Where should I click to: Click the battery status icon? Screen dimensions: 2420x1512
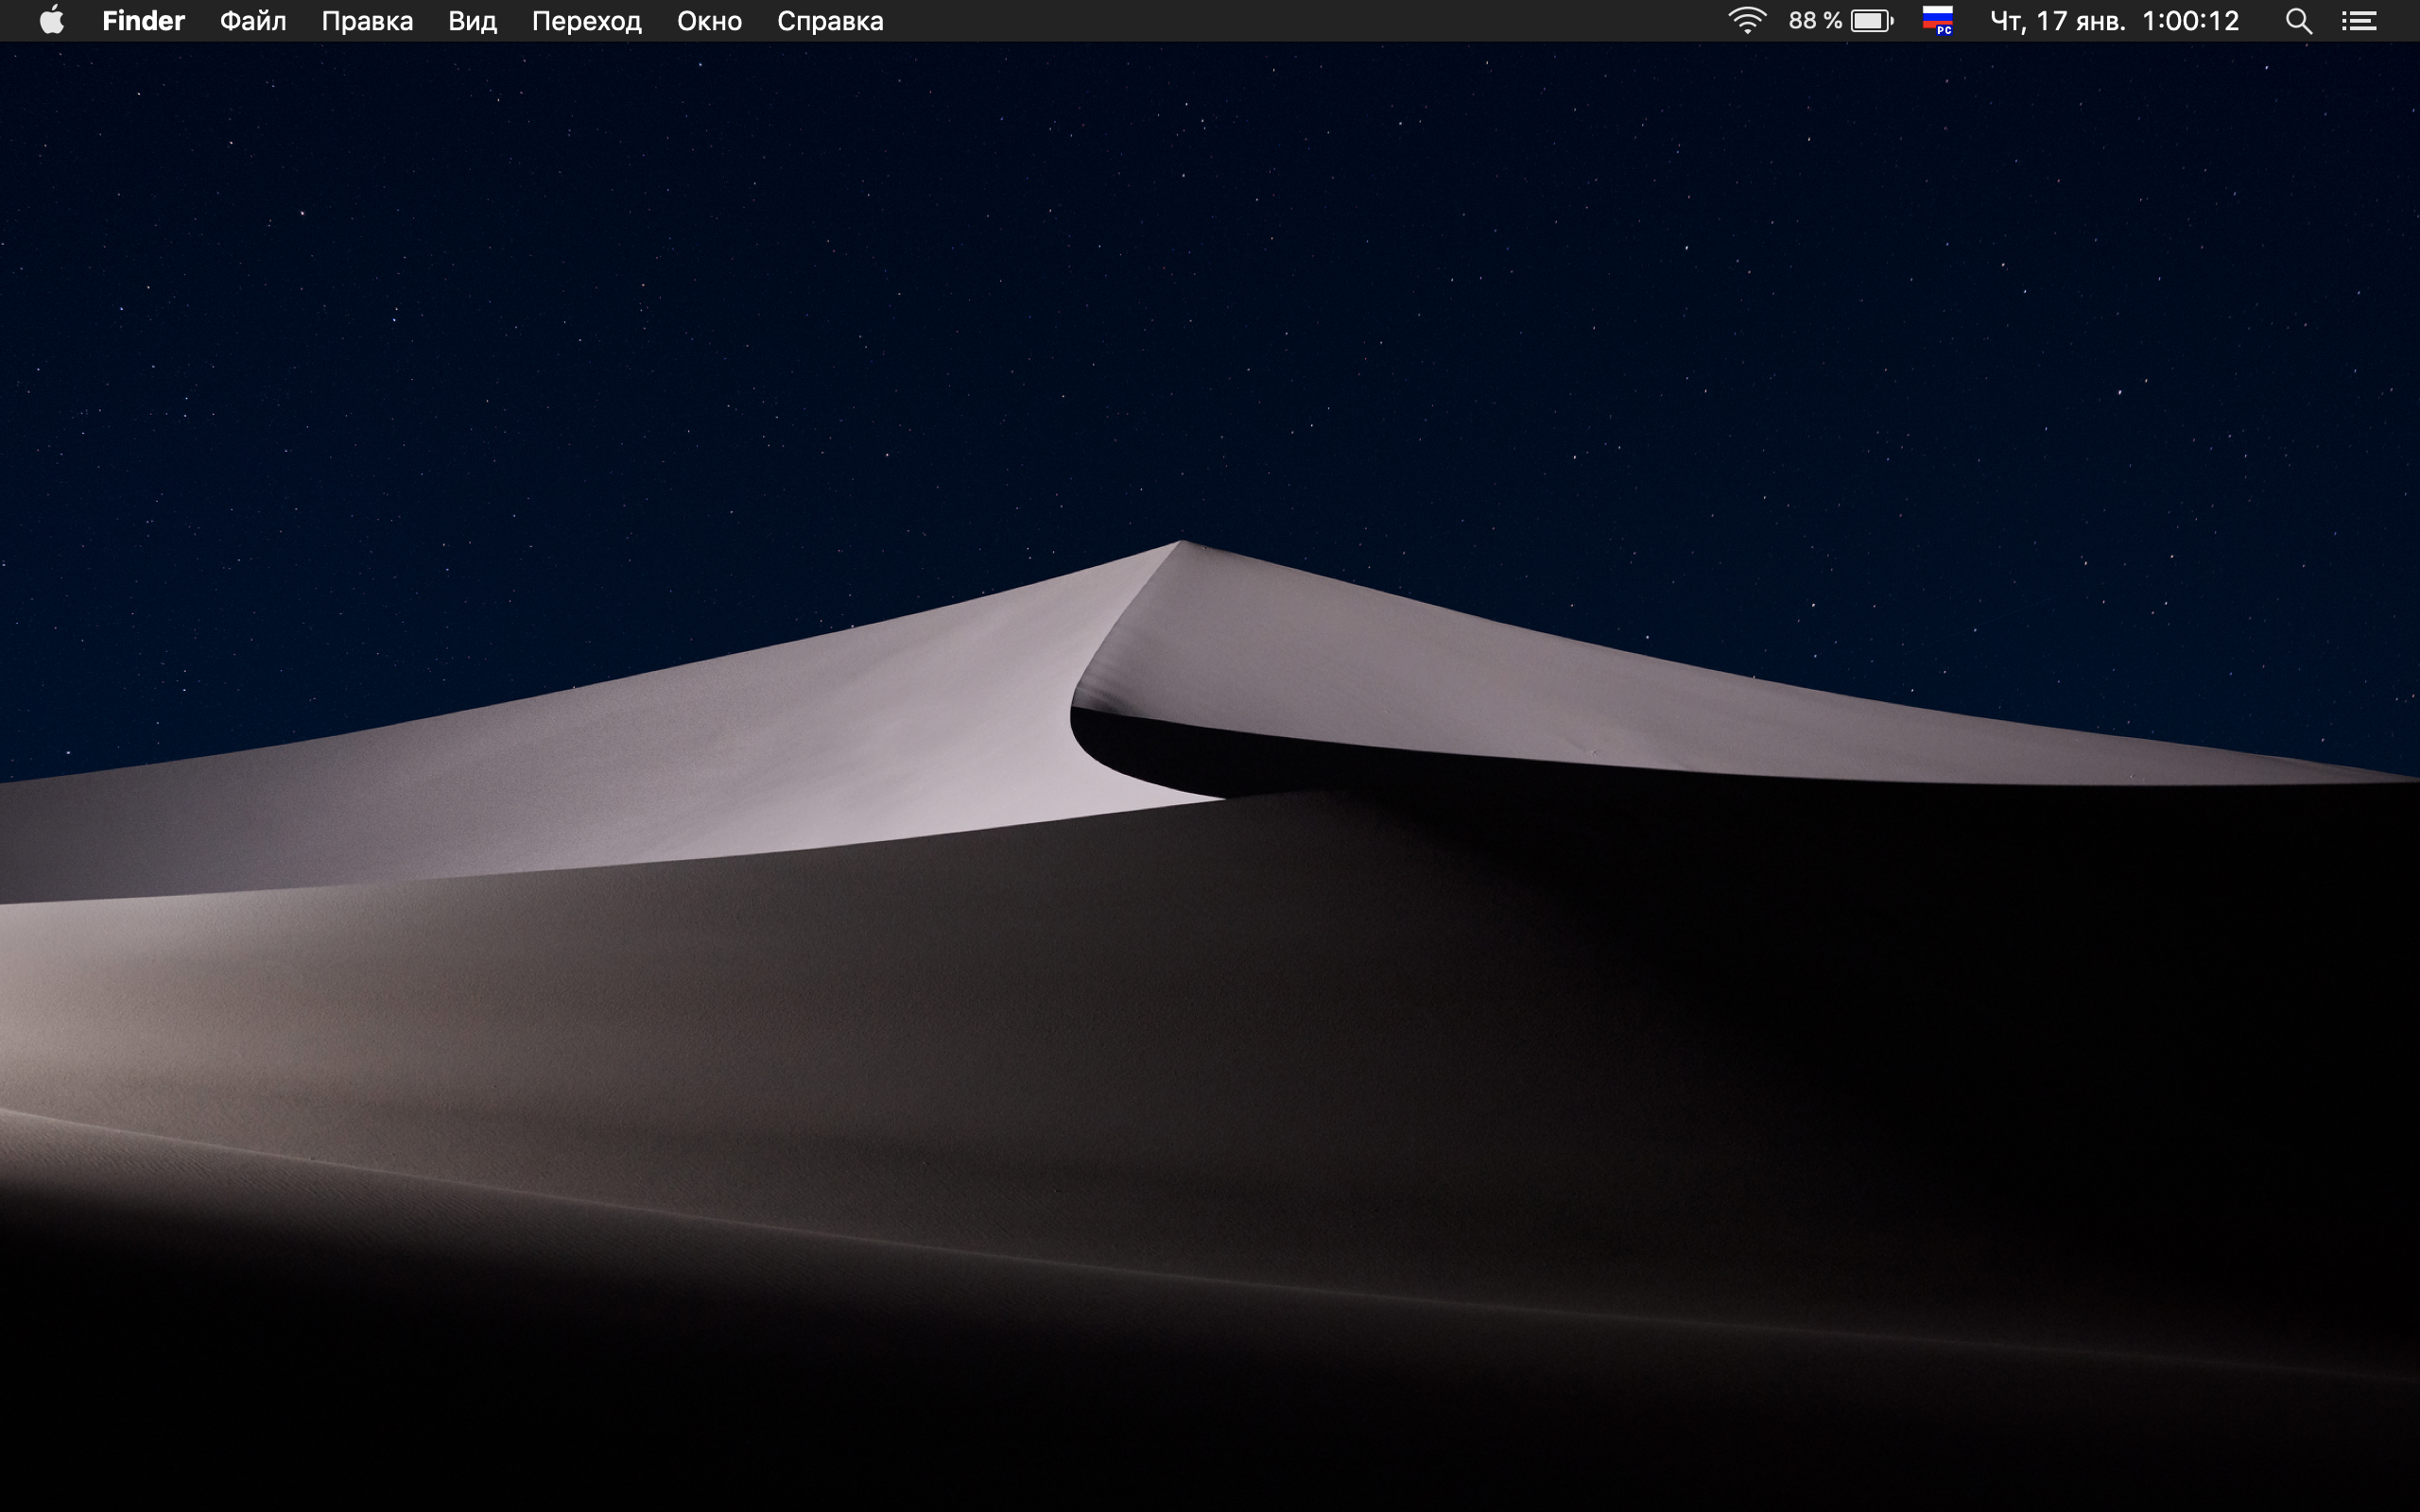coord(1872,21)
